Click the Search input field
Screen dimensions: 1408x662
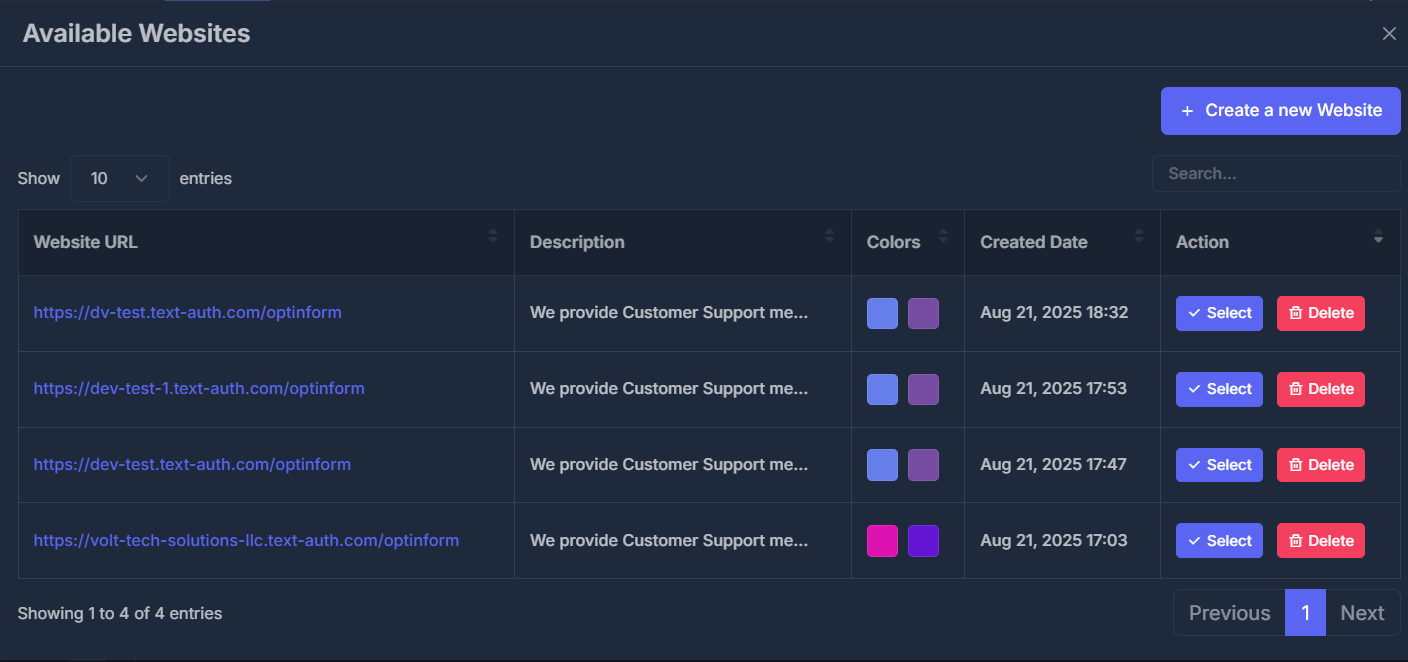pyautogui.click(x=1275, y=174)
